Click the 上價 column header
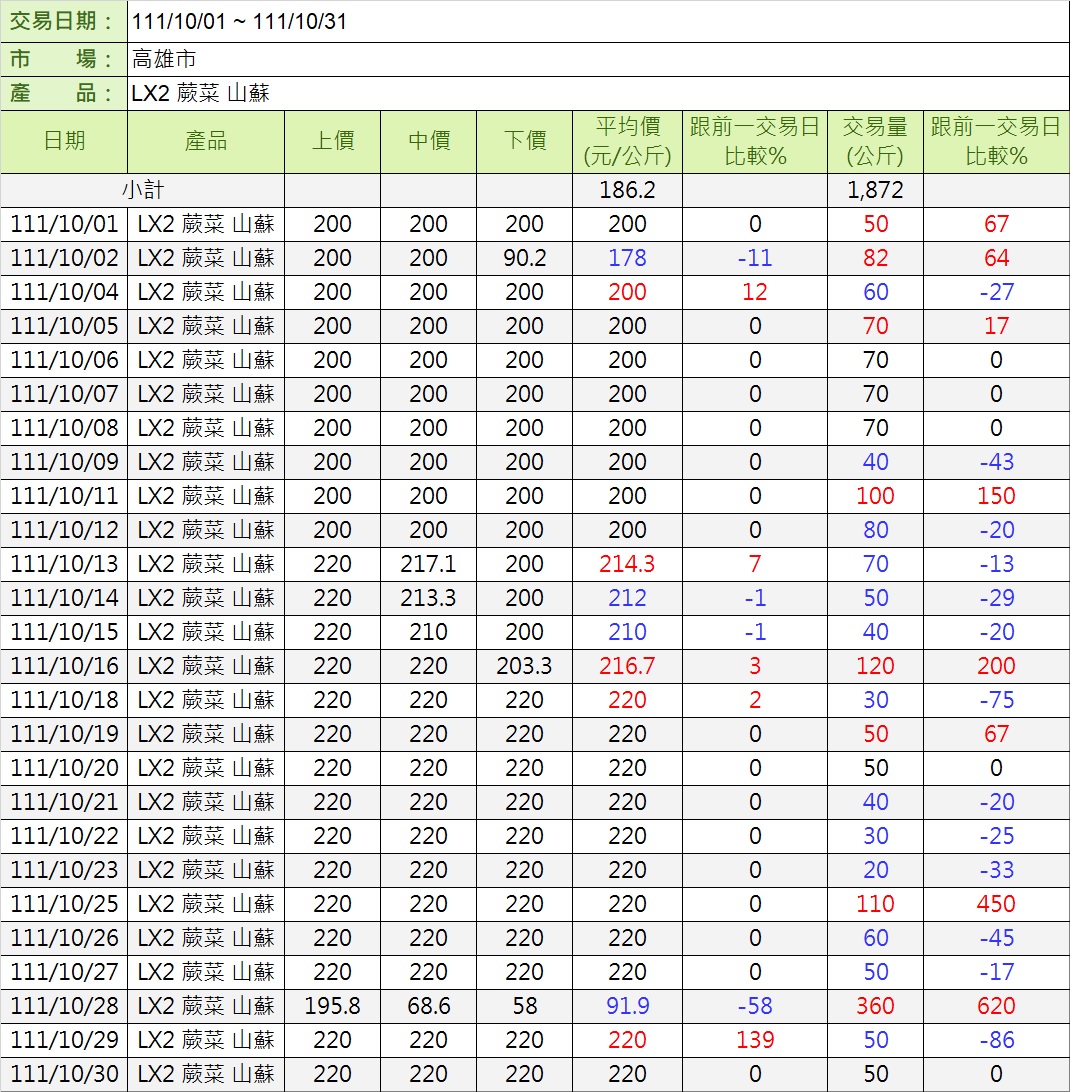The width and height of the screenshot is (1073, 1092). click(332, 141)
